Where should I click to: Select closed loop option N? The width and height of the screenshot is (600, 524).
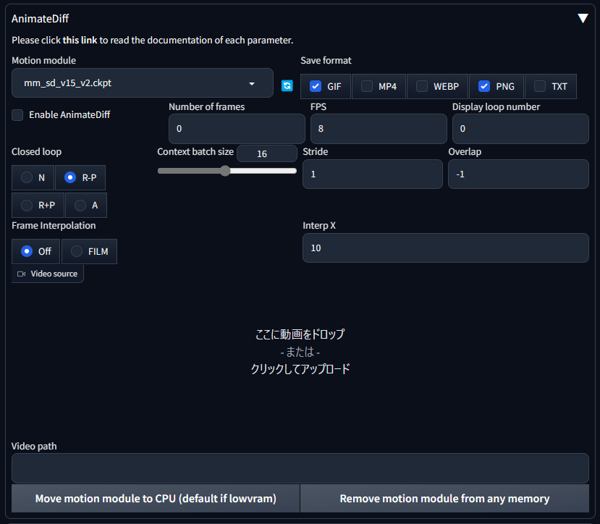pyautogui.click(x=33, y=178)
